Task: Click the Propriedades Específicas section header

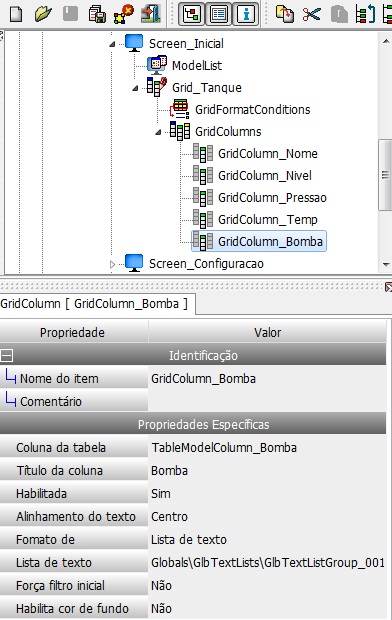Action: tap(193, 424)
